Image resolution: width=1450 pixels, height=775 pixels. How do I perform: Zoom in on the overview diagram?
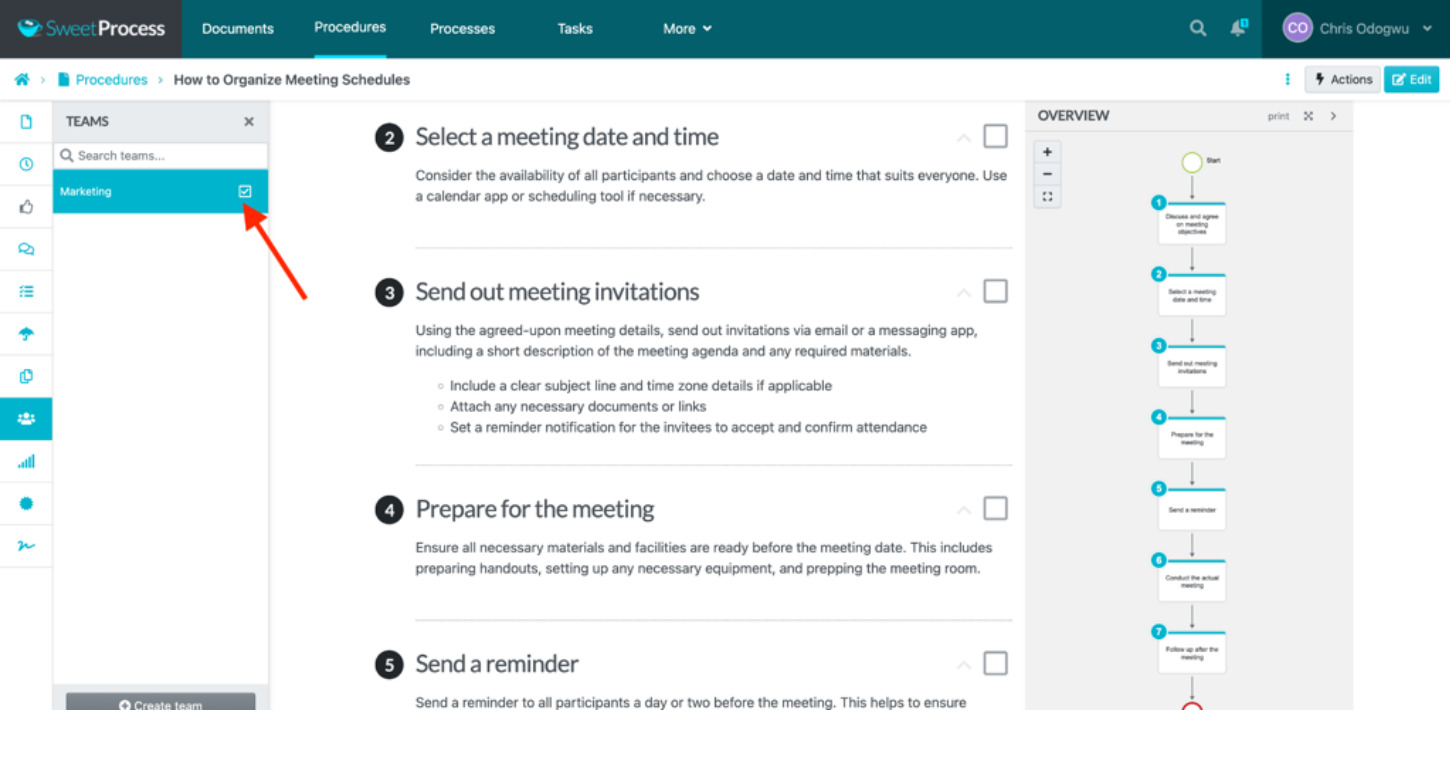point(1047,152)
